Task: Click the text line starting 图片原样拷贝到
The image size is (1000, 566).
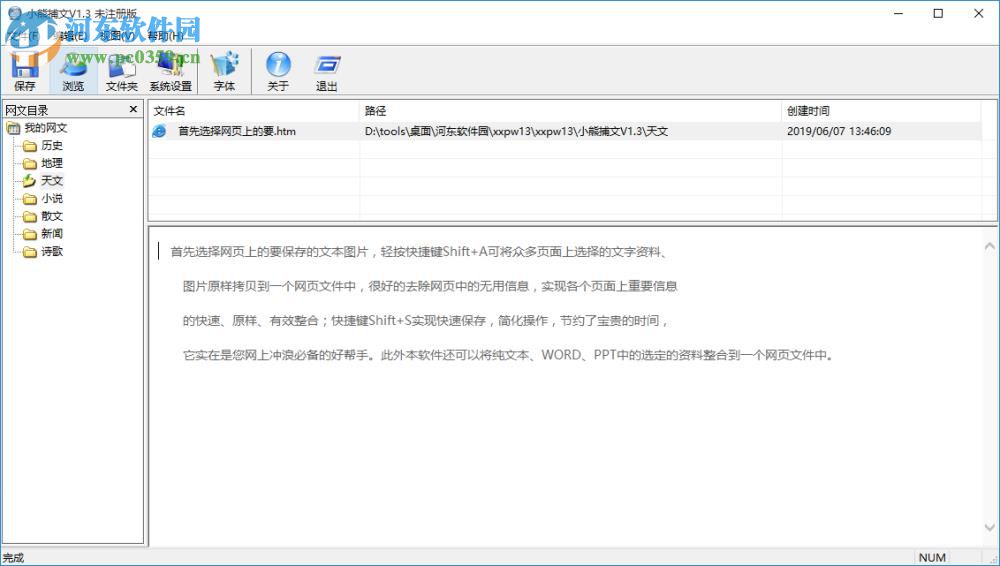Action: pos(430,286)
